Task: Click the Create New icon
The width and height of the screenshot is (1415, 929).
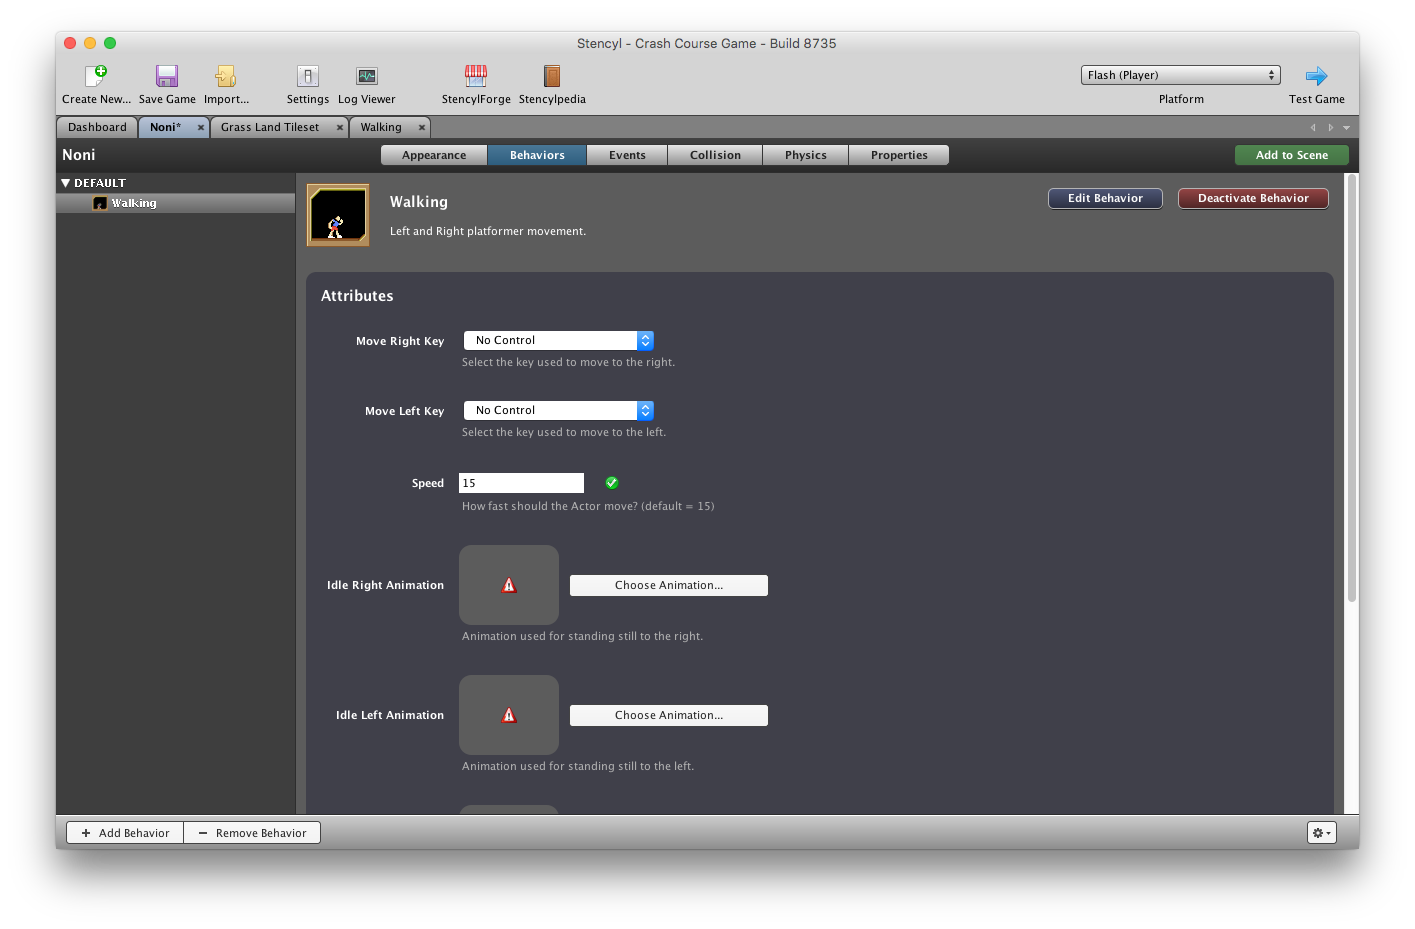Action: (x=96, y=76)
